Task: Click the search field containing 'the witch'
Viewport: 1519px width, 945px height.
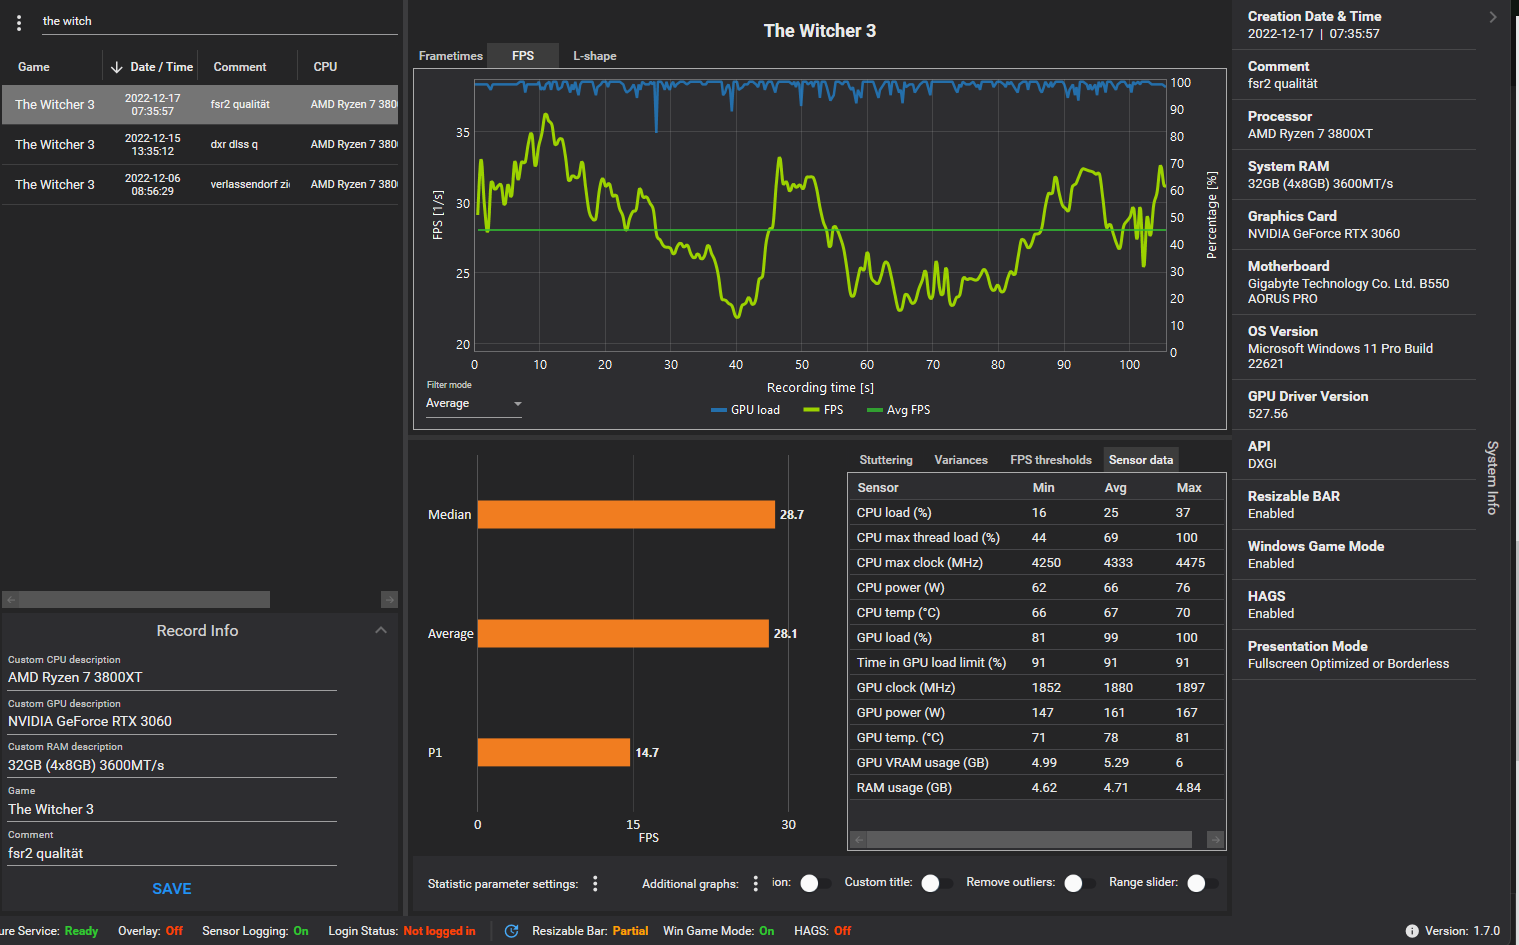Action: 218,21
